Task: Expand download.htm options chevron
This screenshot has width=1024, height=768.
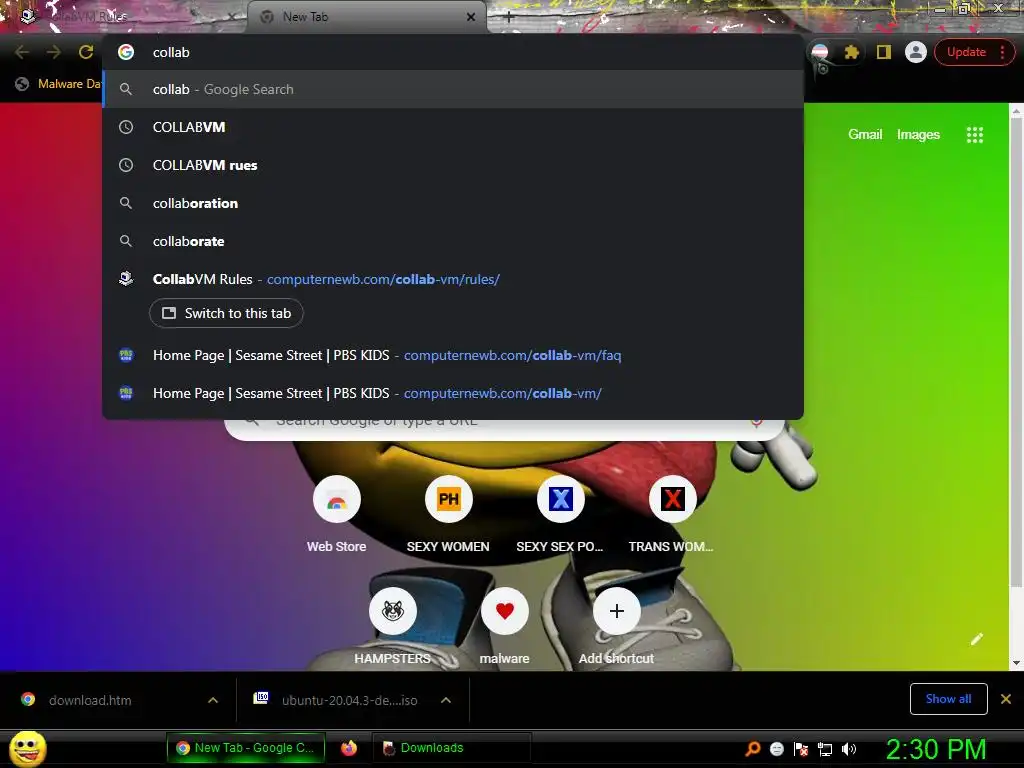Action: click(x=213, y=700)
